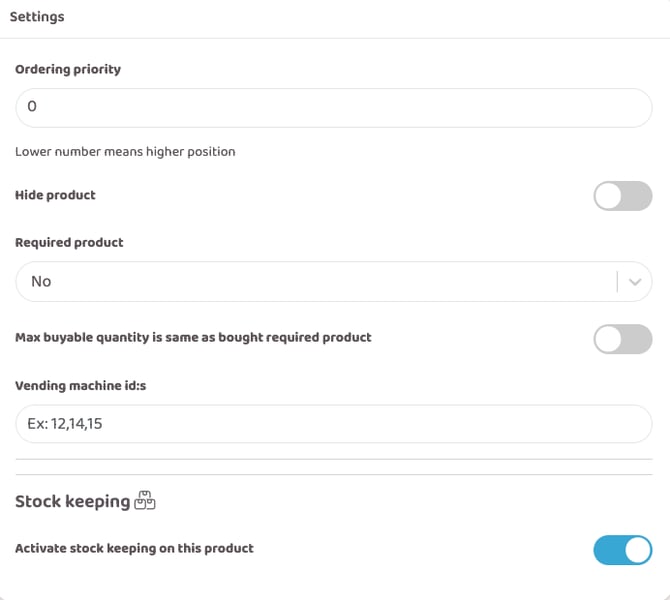The width and height of the screenshot is (670, 600).
Task: Expand the Required product chevron arrow
Action: [635, 282]
